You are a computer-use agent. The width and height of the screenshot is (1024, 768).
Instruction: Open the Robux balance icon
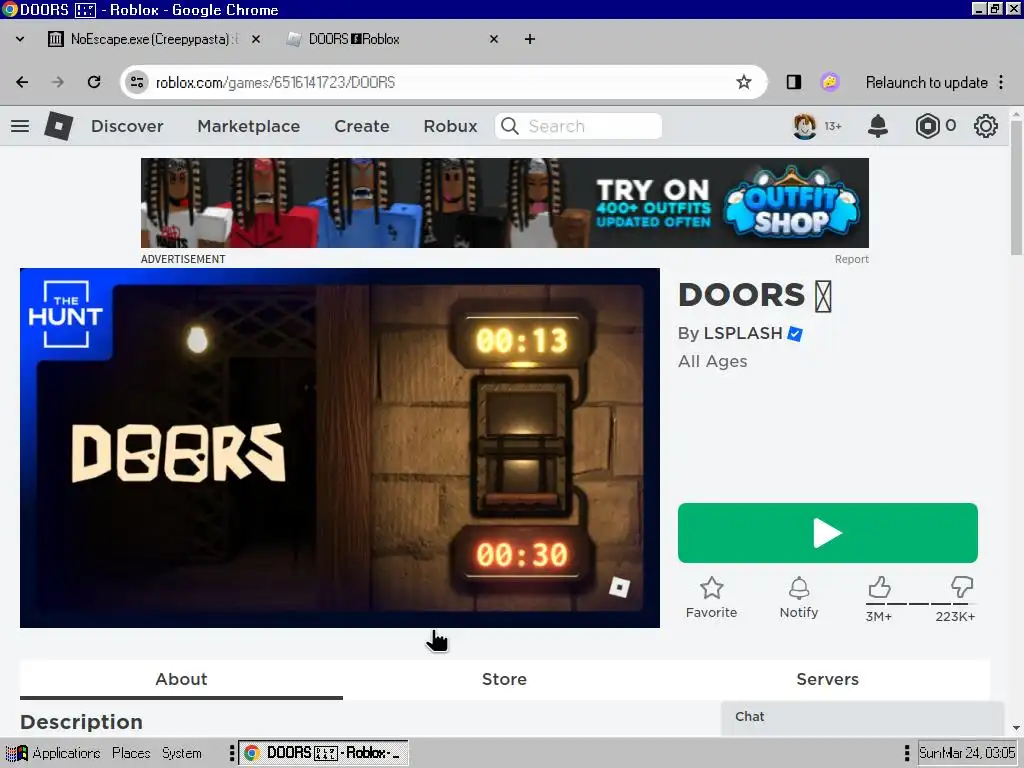point(927,126)
